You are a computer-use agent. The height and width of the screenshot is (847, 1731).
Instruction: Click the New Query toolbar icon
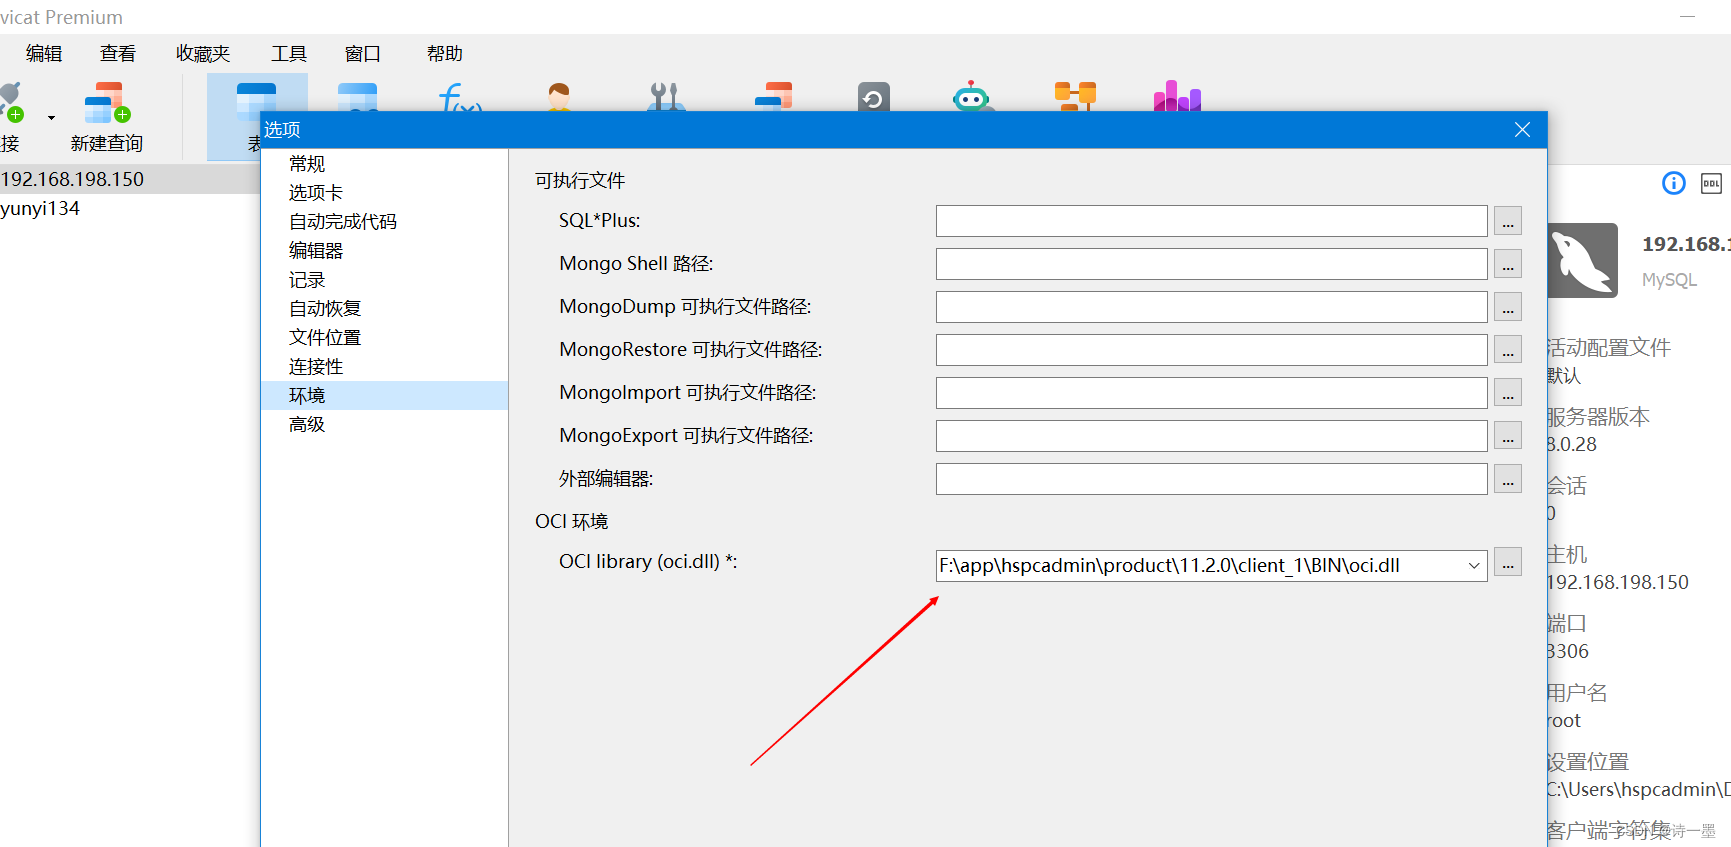tap(106, 104)
